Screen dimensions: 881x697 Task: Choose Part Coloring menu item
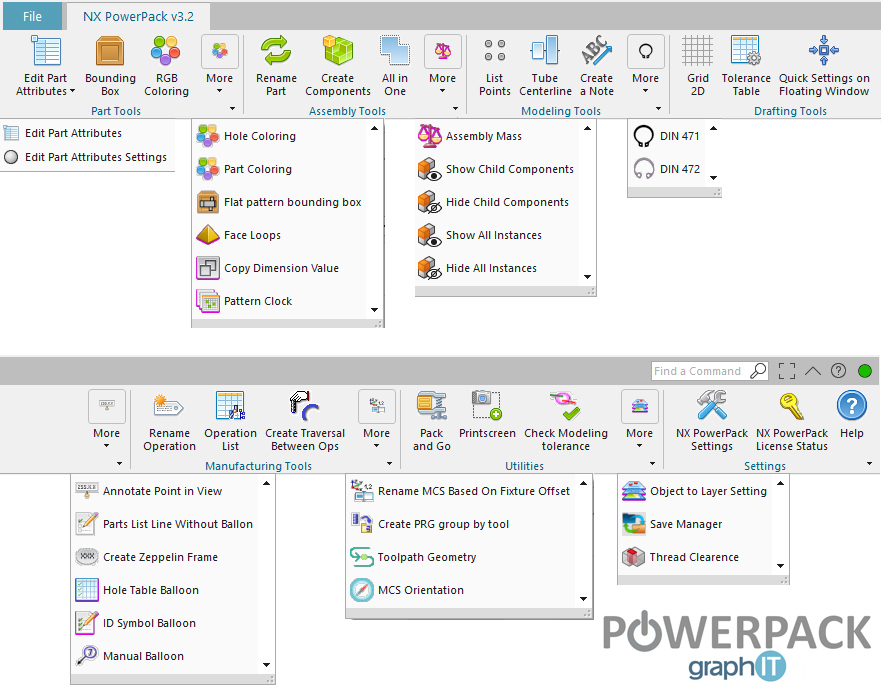pos(280,169)
